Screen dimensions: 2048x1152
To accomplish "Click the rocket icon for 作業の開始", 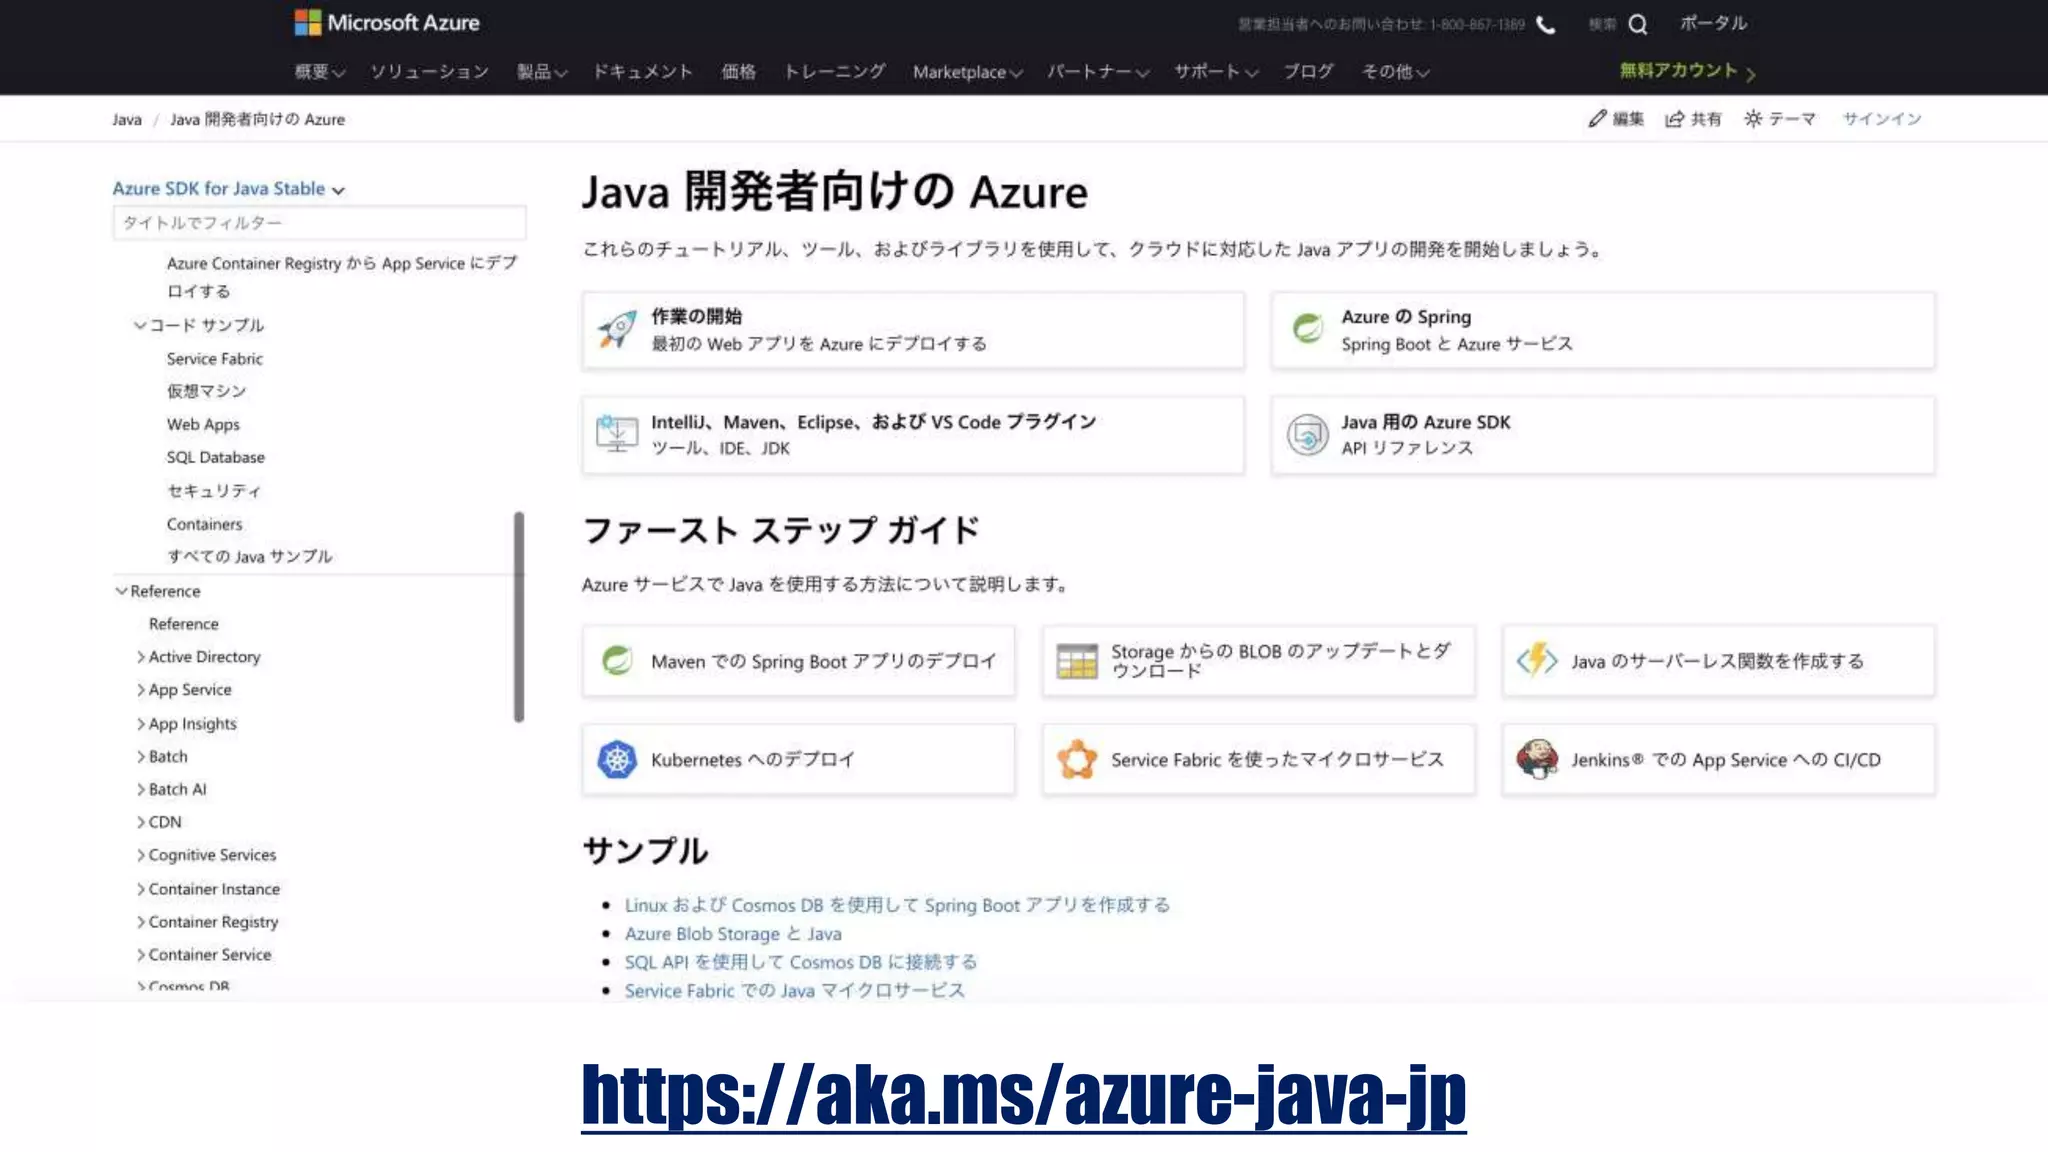I will pos(617,329).
